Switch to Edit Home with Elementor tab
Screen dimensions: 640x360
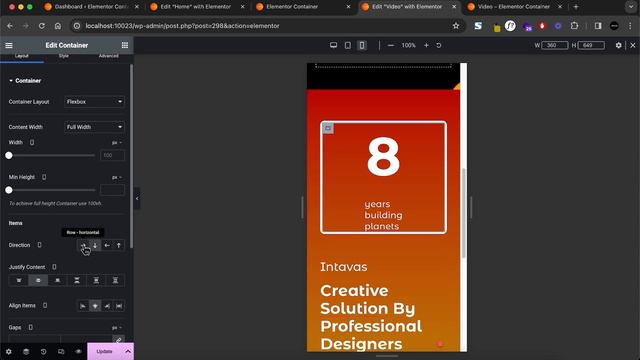coord(197,7)
